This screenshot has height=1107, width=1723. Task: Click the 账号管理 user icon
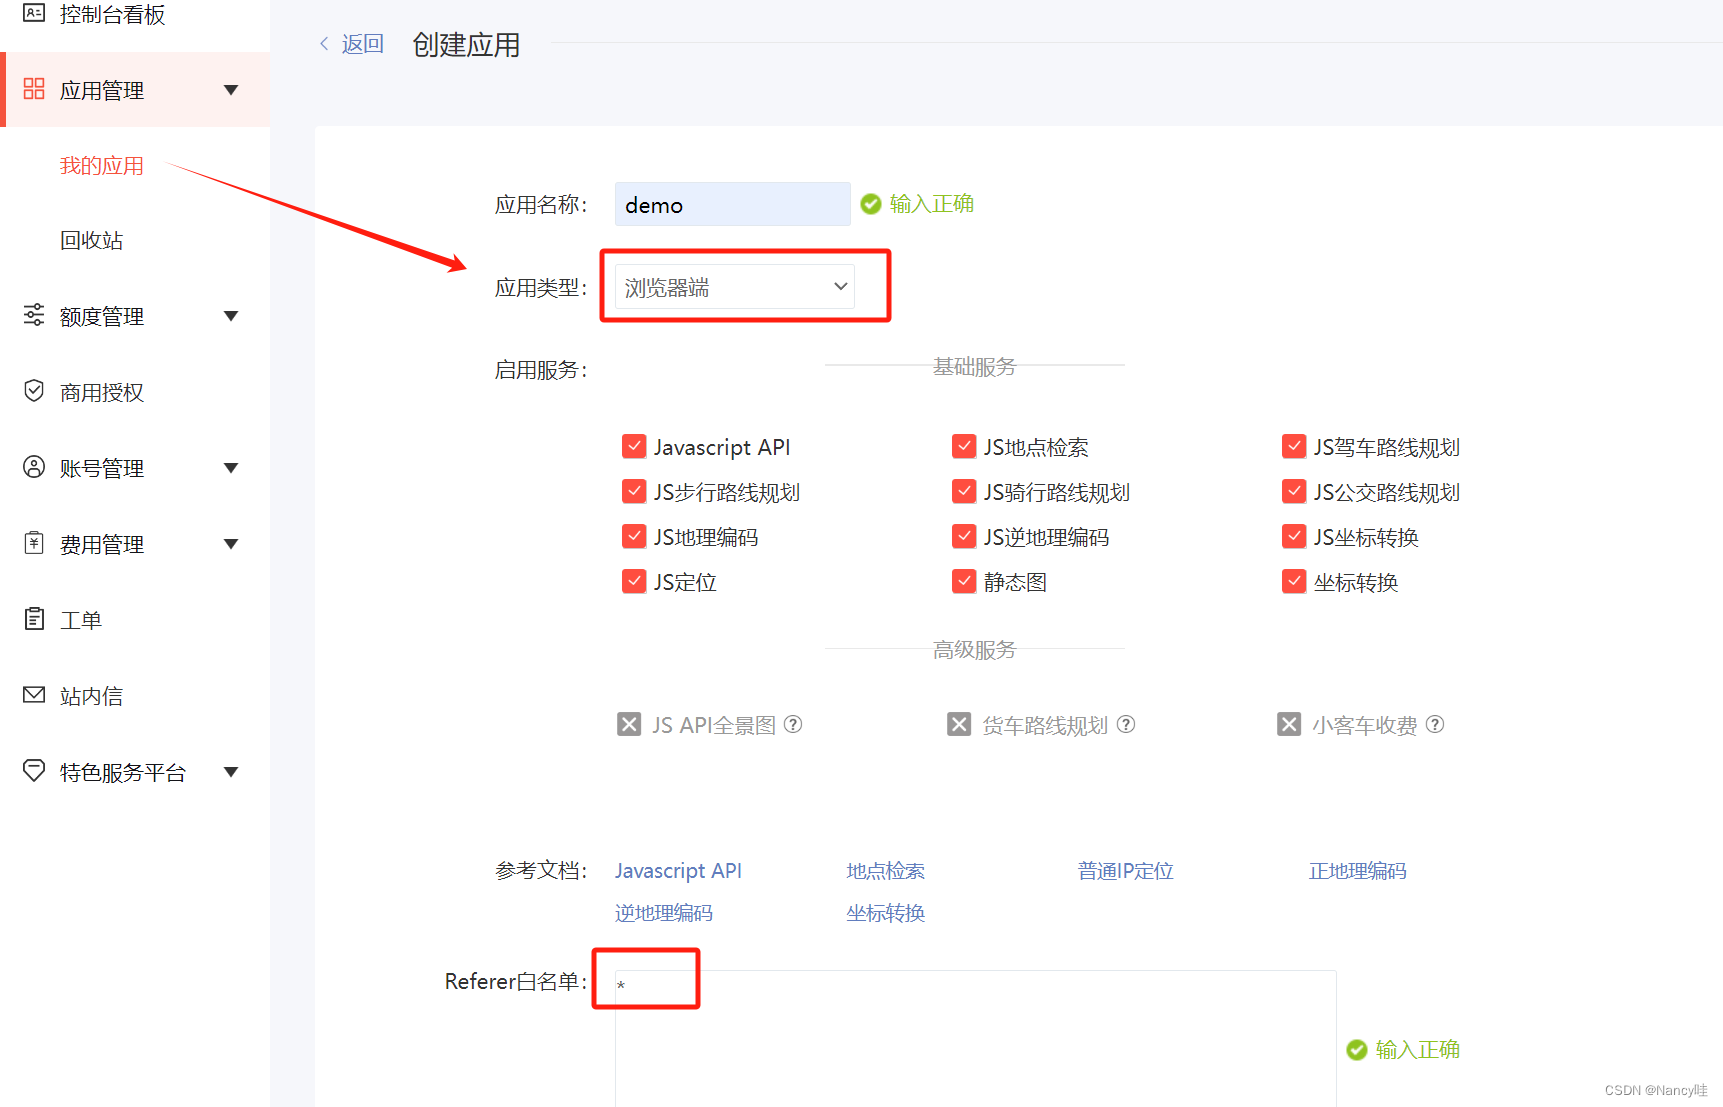[34, 467]
